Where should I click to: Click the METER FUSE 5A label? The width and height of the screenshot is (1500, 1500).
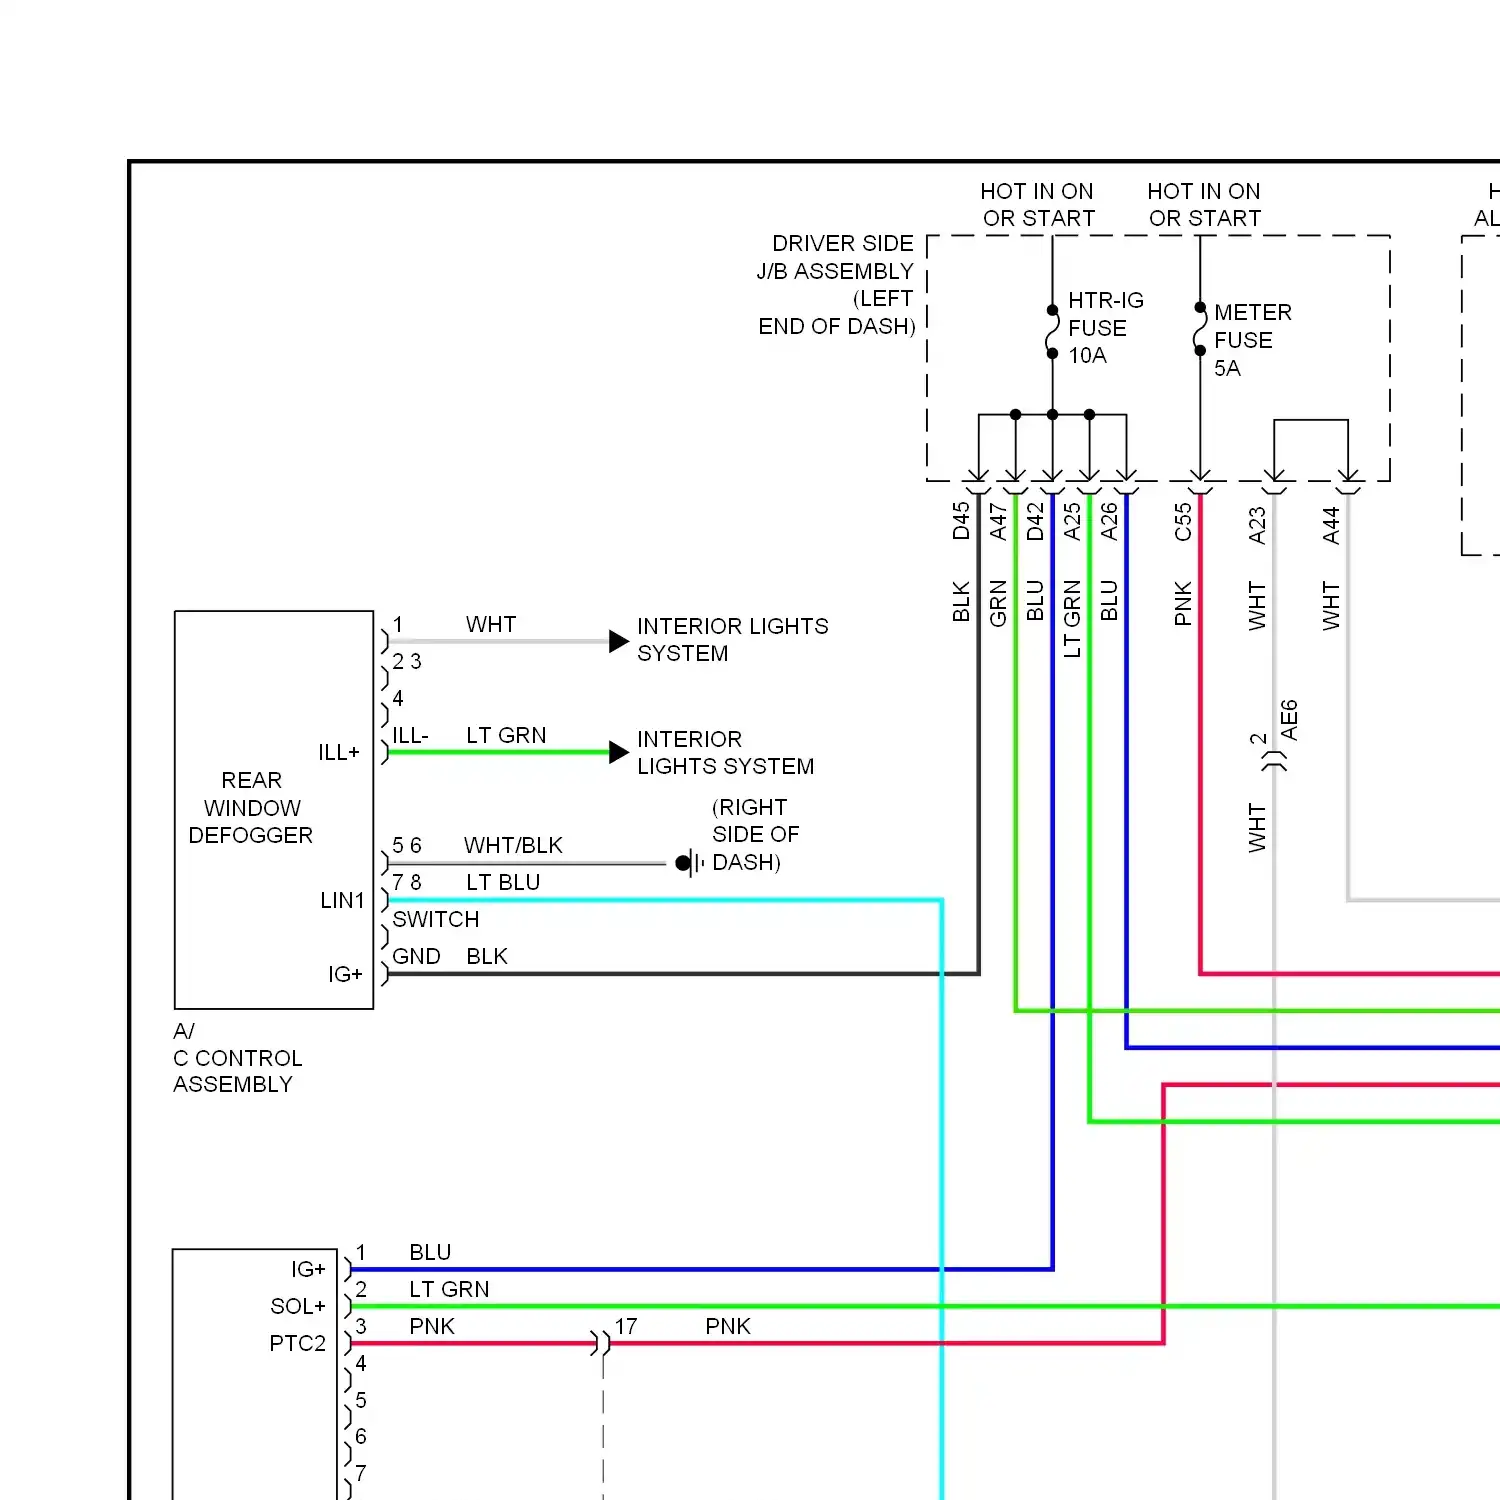(1252, 340)
